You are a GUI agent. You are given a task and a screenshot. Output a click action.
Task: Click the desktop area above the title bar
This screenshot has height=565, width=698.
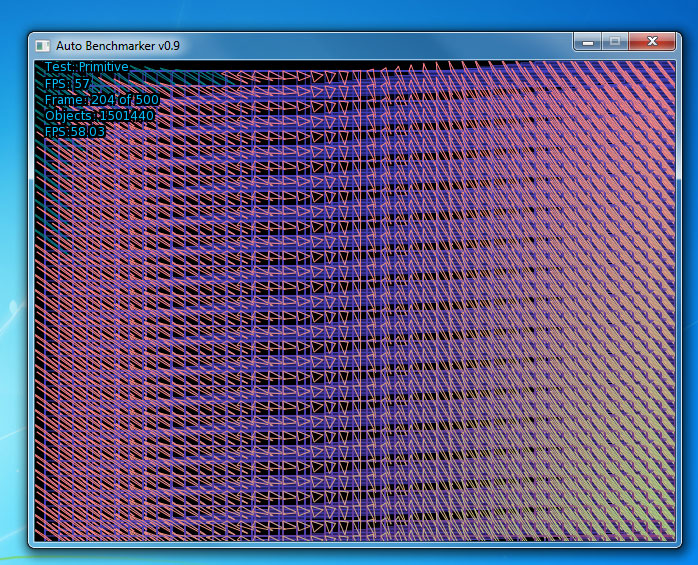click(356, 14)
